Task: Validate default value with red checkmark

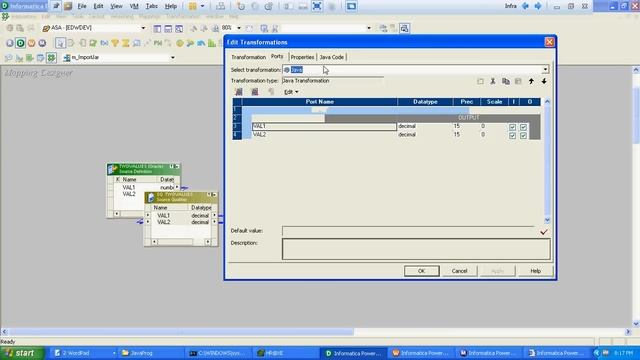Action: [x=544, y=232]
